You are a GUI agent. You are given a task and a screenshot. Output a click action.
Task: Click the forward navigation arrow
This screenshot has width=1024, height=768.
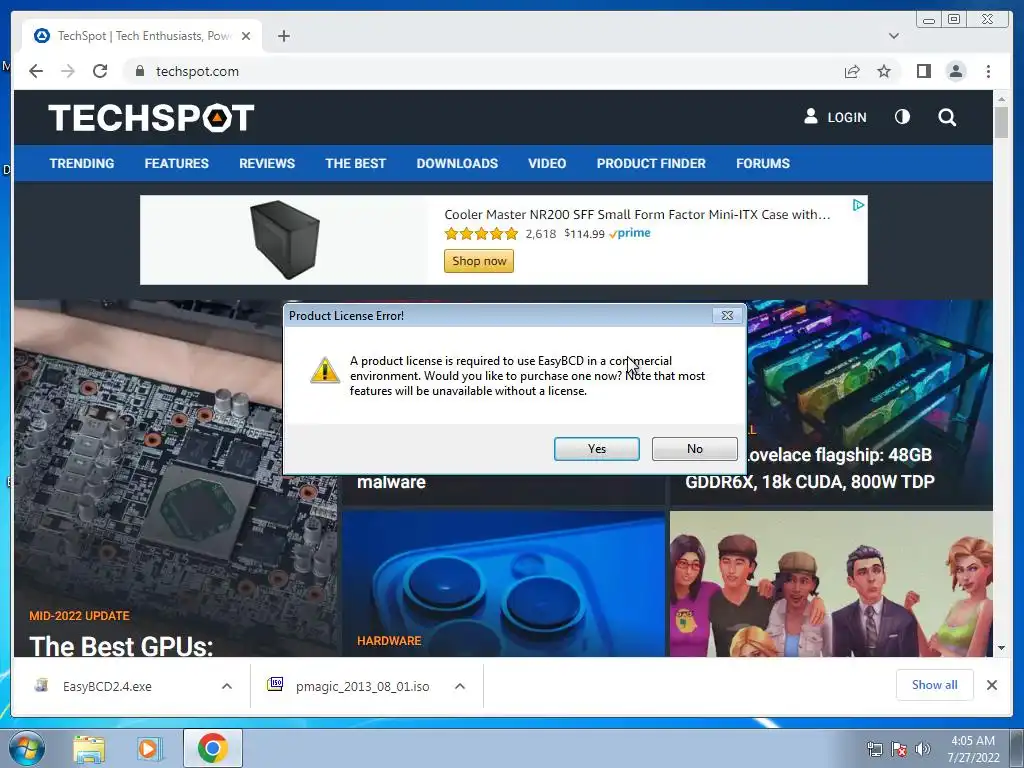click(x=68, y=71)
